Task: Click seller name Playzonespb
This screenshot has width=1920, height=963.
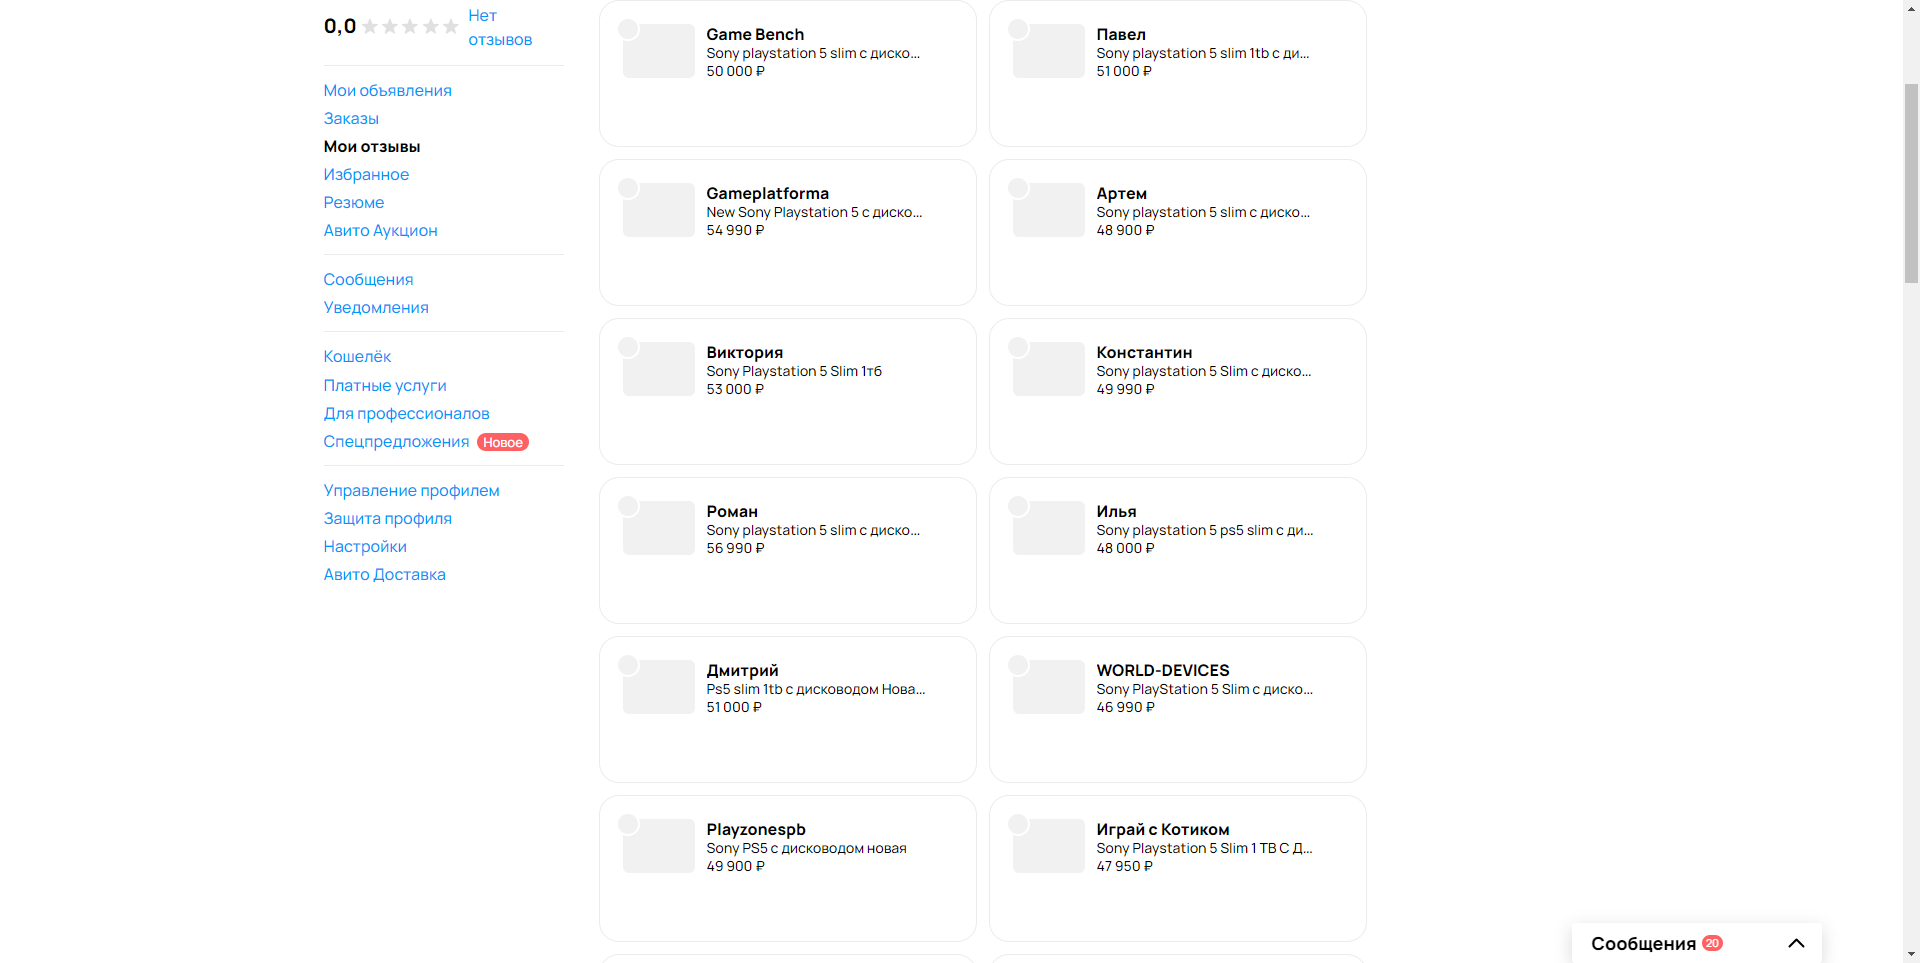Action: pos(755,829)
